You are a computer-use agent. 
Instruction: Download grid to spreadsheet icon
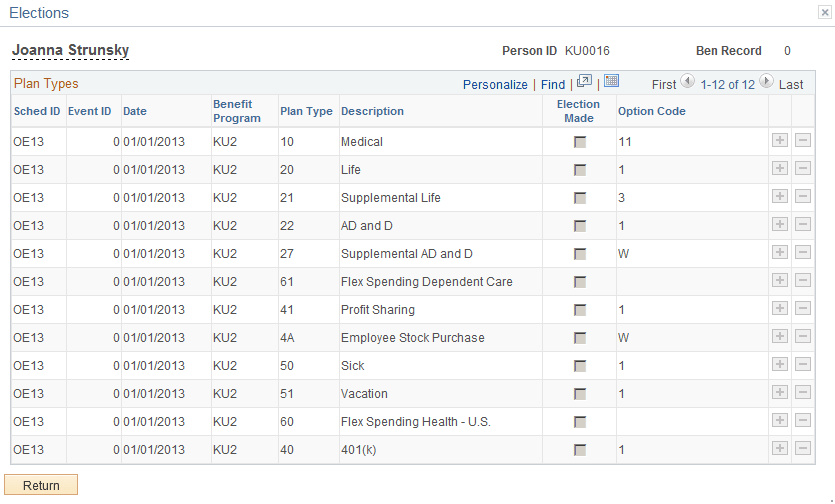pyautogui.click(x=611, y=82)
